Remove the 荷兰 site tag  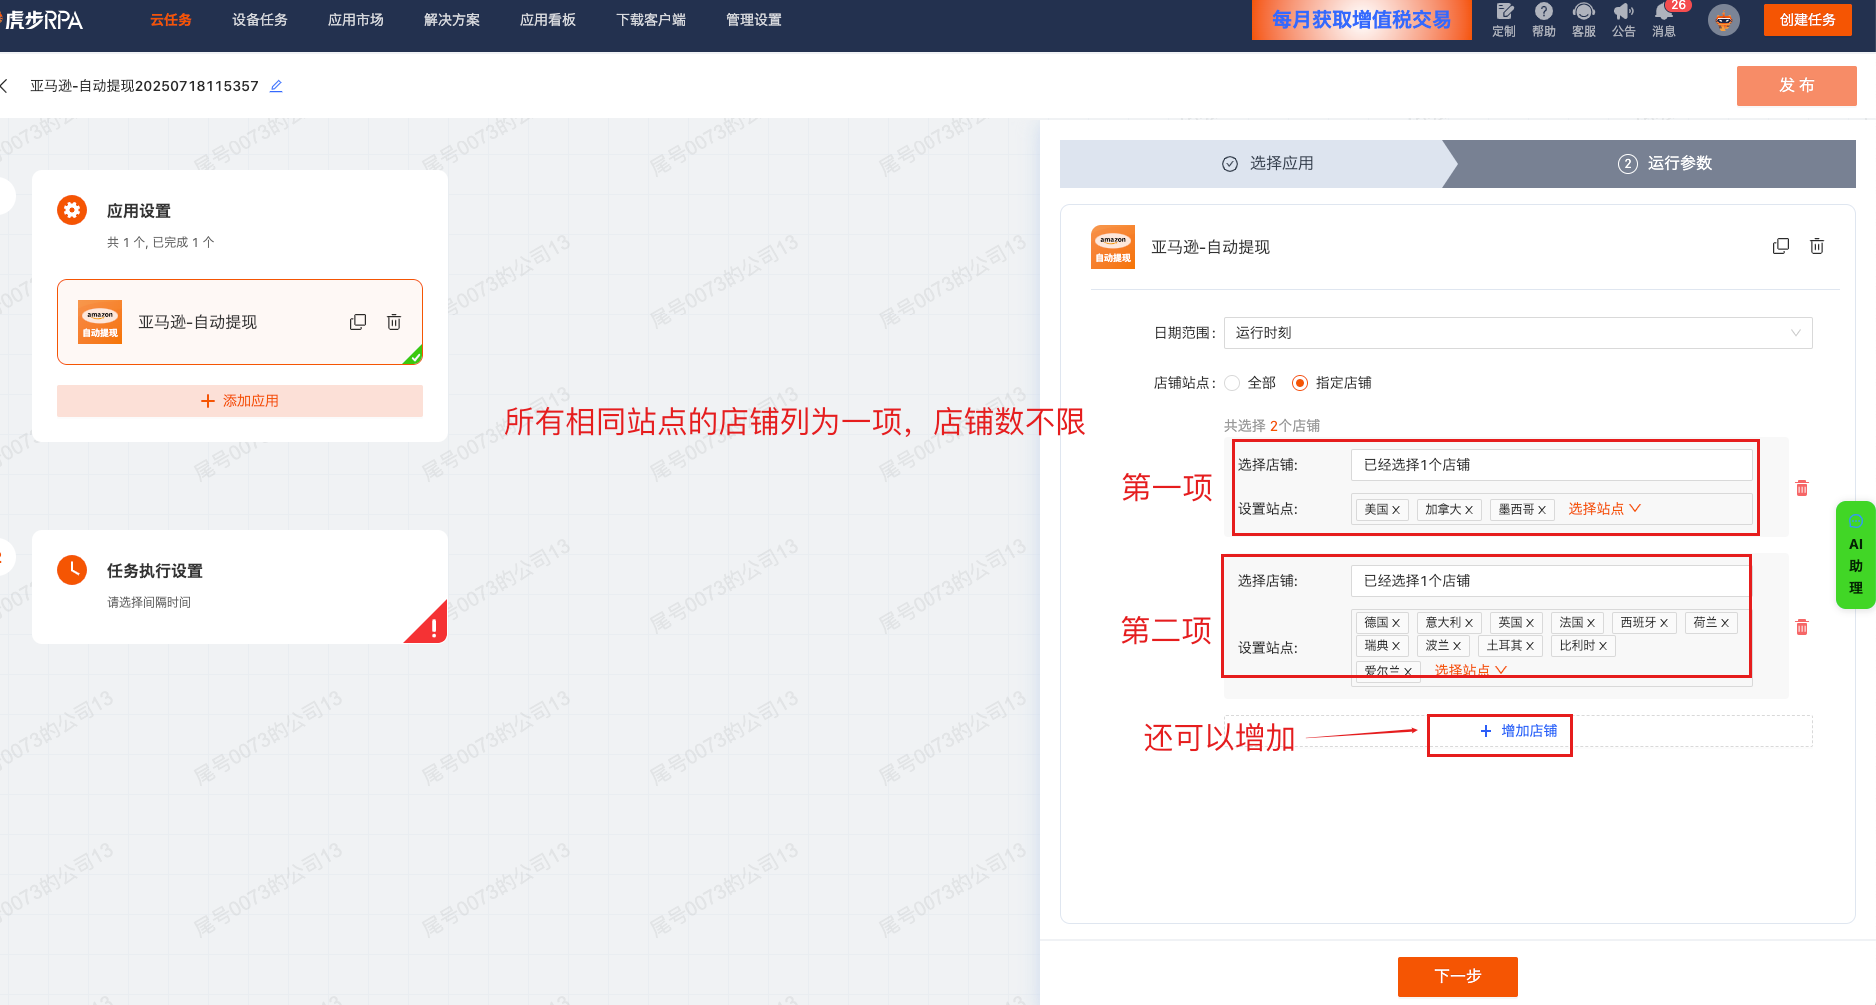(x=1725, y=623)
